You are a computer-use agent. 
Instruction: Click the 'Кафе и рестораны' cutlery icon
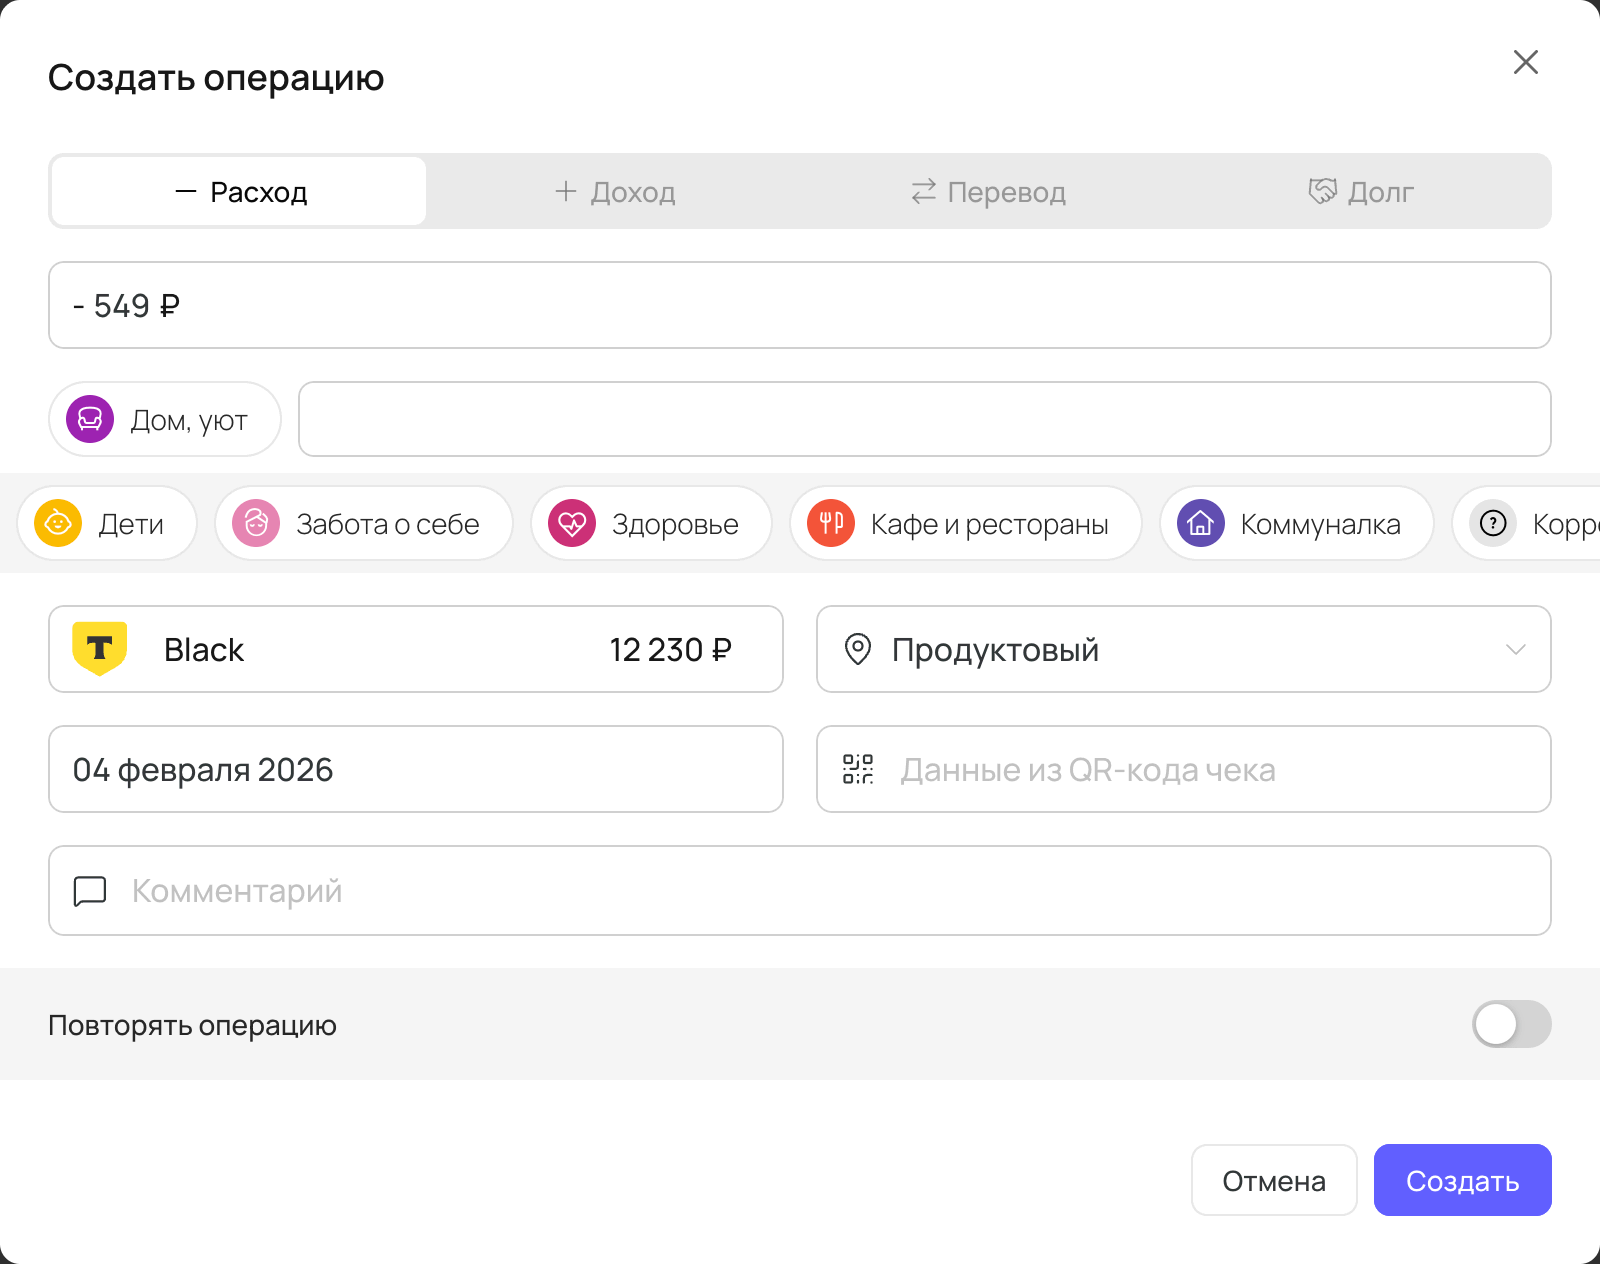click(828, 523)
